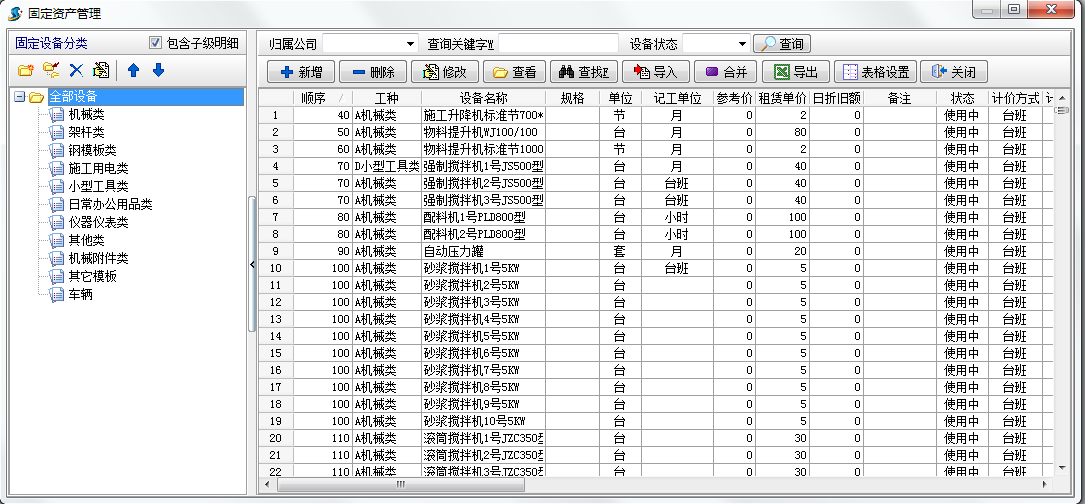Image resolution: width=1085 pixels, height=504 pixels.
Task: Open 表格设置 table settings
Action: click(x=875, y=72)
